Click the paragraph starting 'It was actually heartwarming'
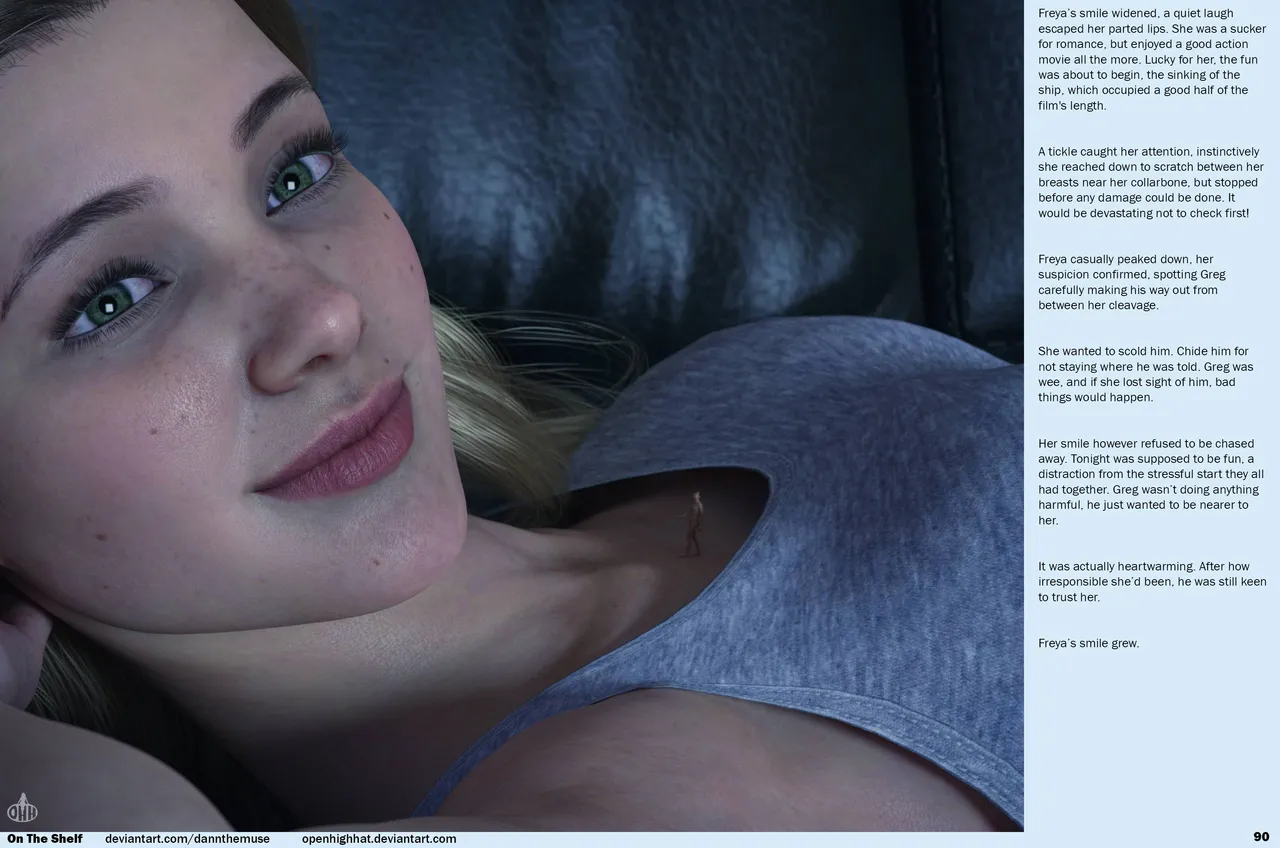The height and width of the screenshot is (848, 1280). [x=1152, y=581]
